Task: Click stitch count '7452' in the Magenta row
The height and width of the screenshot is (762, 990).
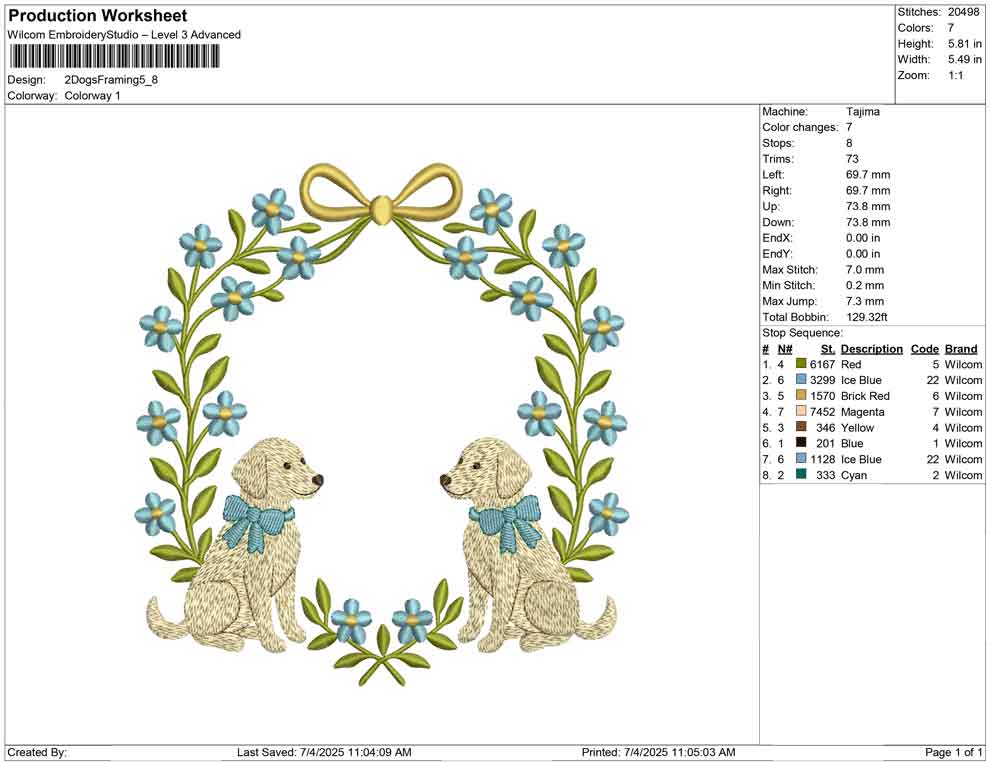Action: (x=823, y=412)
